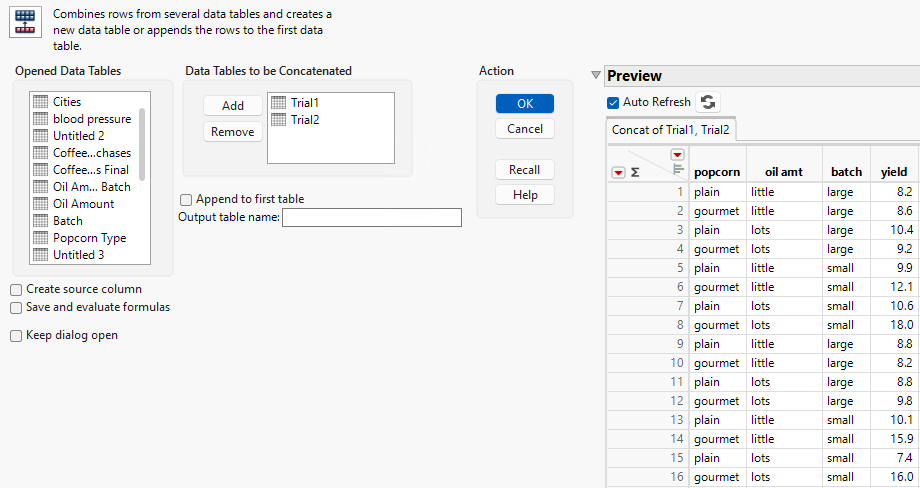Disable the Auto Refresh checkbox

pyautogui.click(x=613, y=102)
